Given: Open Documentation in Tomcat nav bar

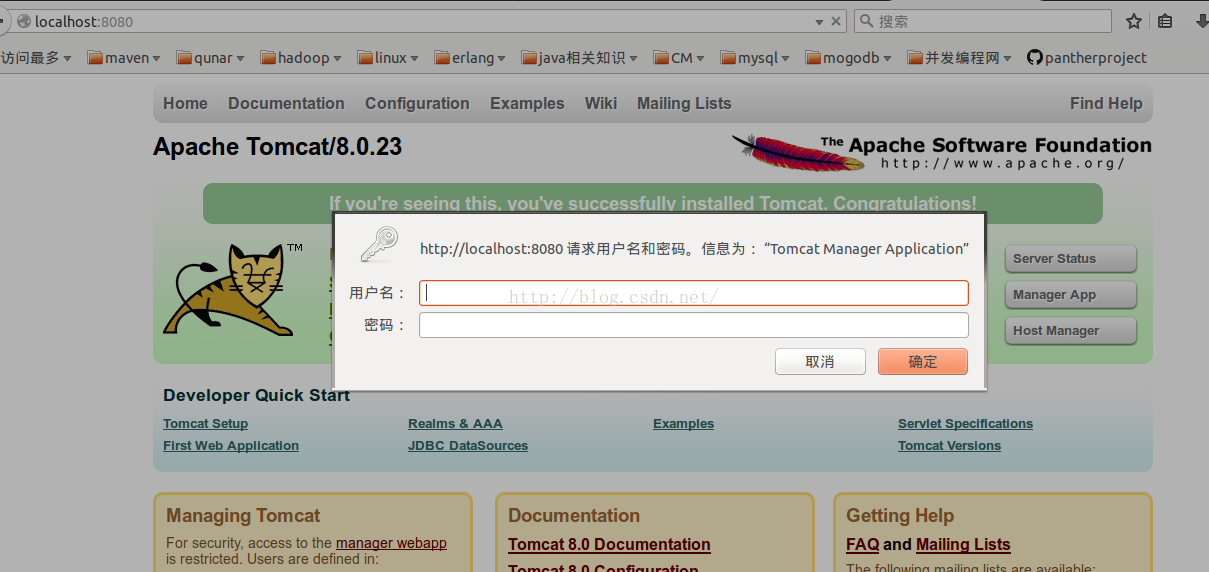Looking at the screenshot, I should click(286, 104).
